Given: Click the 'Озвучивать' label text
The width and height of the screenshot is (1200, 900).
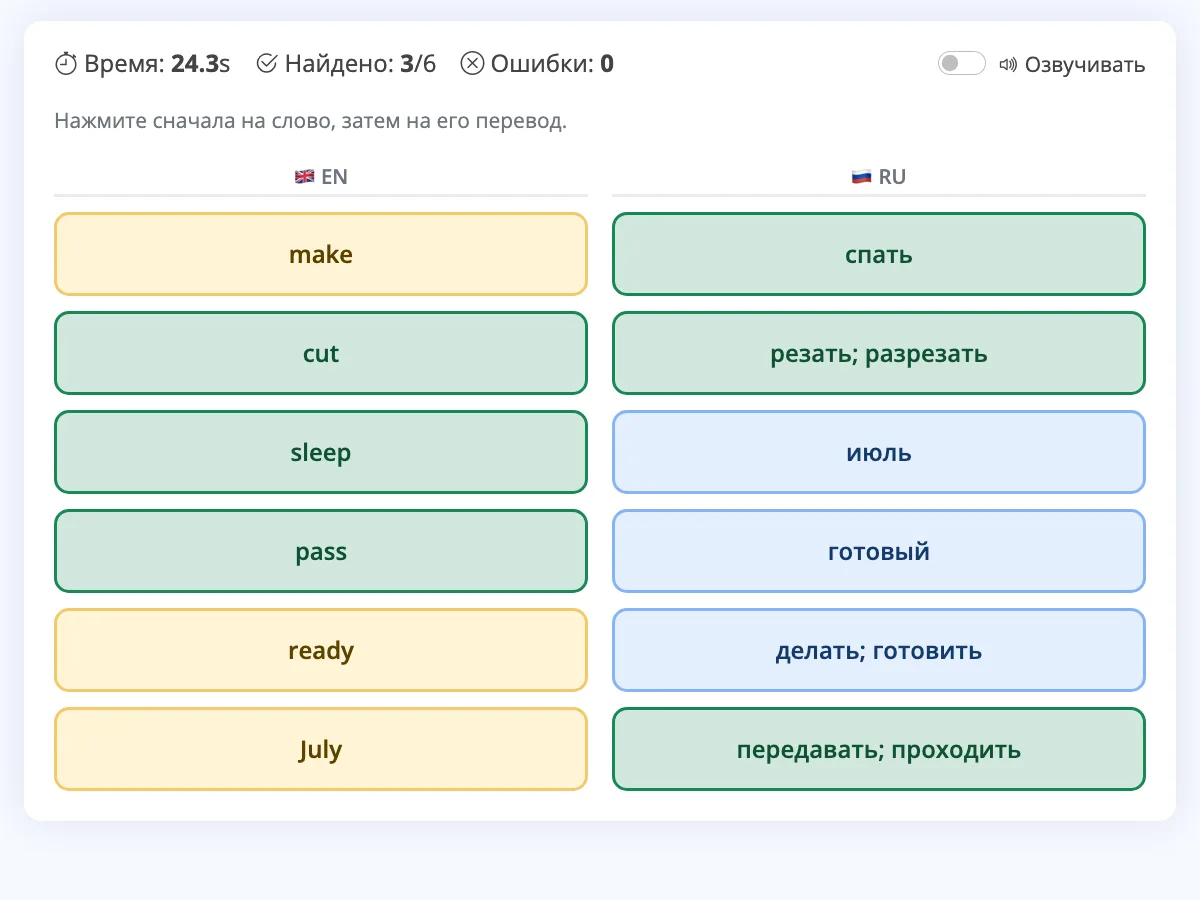Looking at the screenshot, I should (x=1085, y=65).
